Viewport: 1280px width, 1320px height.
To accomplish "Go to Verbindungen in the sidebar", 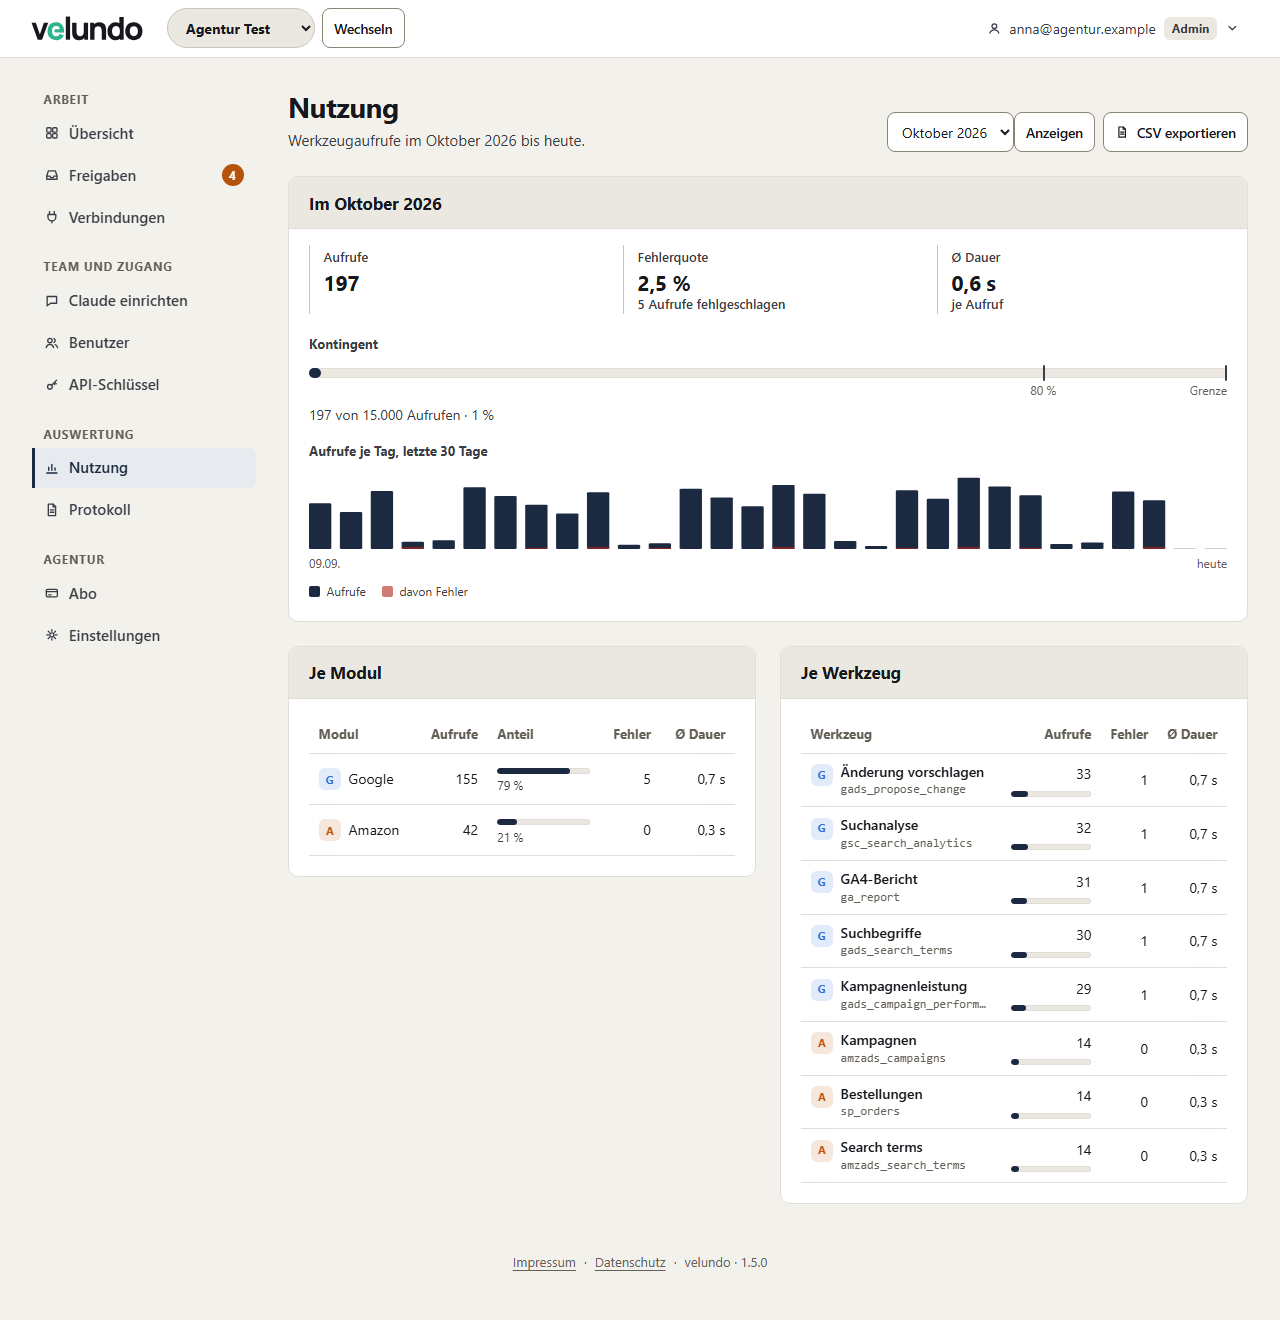I will (144, 217).
